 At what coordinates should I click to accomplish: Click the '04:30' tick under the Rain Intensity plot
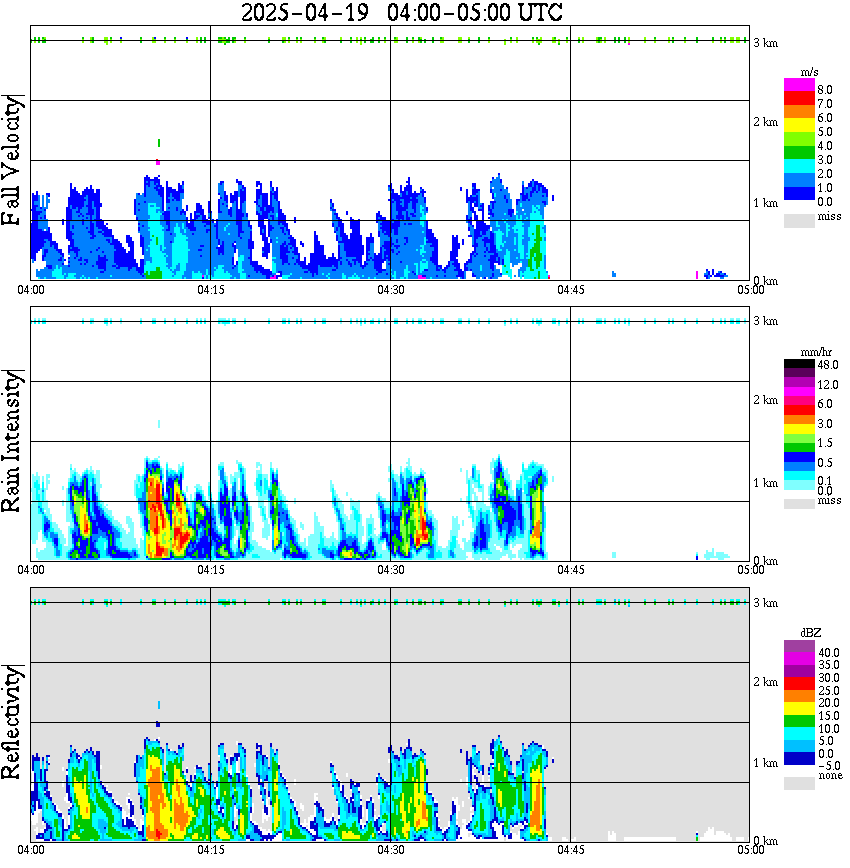point(391,570)
